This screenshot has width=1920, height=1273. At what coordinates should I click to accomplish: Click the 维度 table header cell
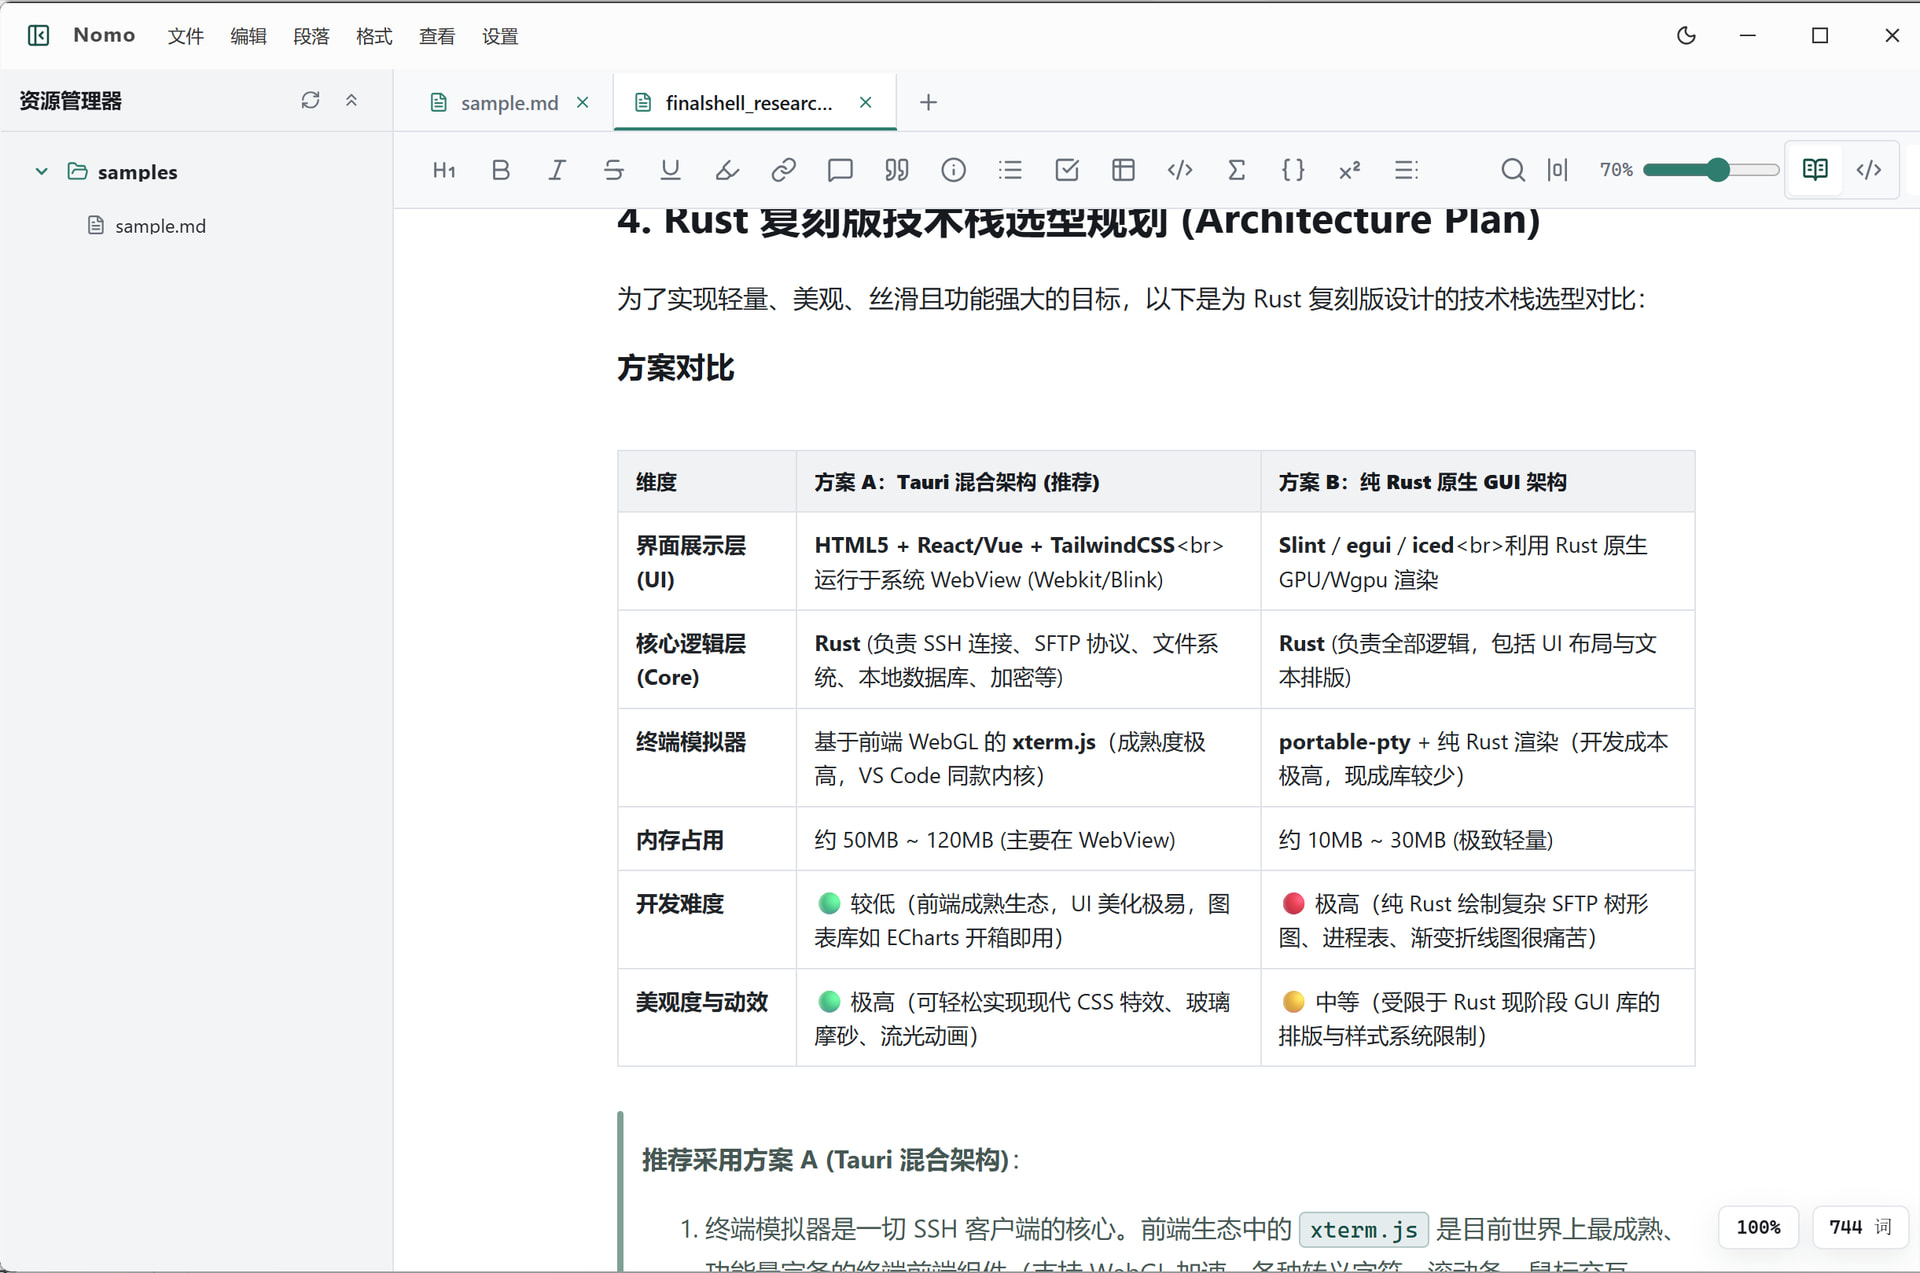pyautogui.click(x=707, y=482)
